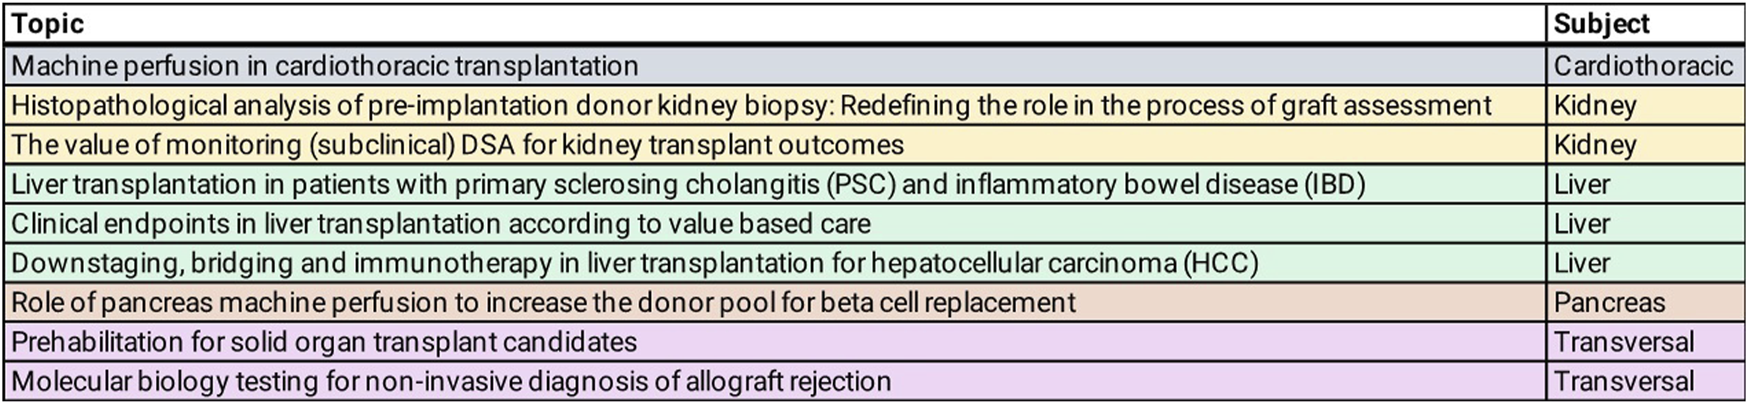Screen dimensions: 1748x404
Task: Click the Pancreas subject cell
Action: tap(1645, 303)
